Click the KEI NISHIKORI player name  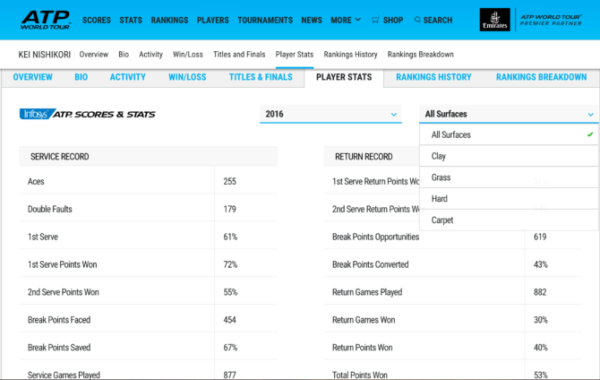[x=44, y=55]
